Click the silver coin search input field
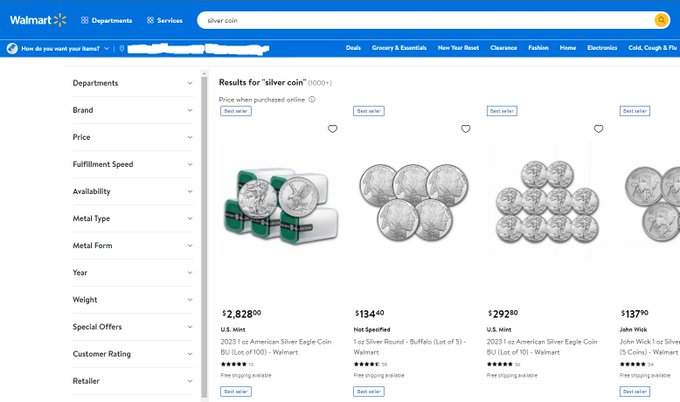 point(420,20)
